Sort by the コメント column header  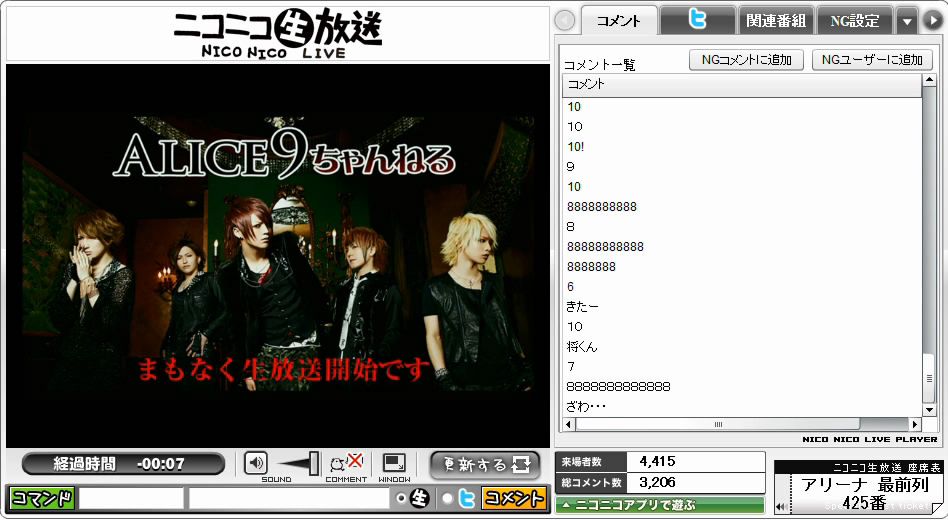[x=742, y=85]
